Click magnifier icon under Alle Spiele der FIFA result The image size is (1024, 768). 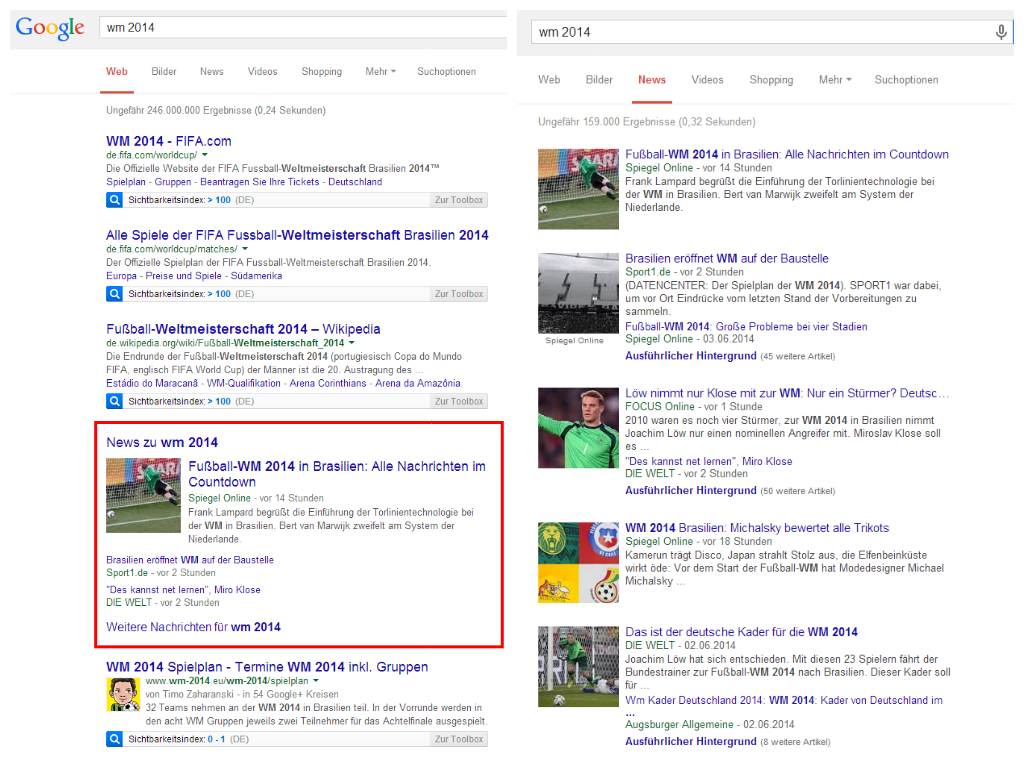(x=114, y=294)
